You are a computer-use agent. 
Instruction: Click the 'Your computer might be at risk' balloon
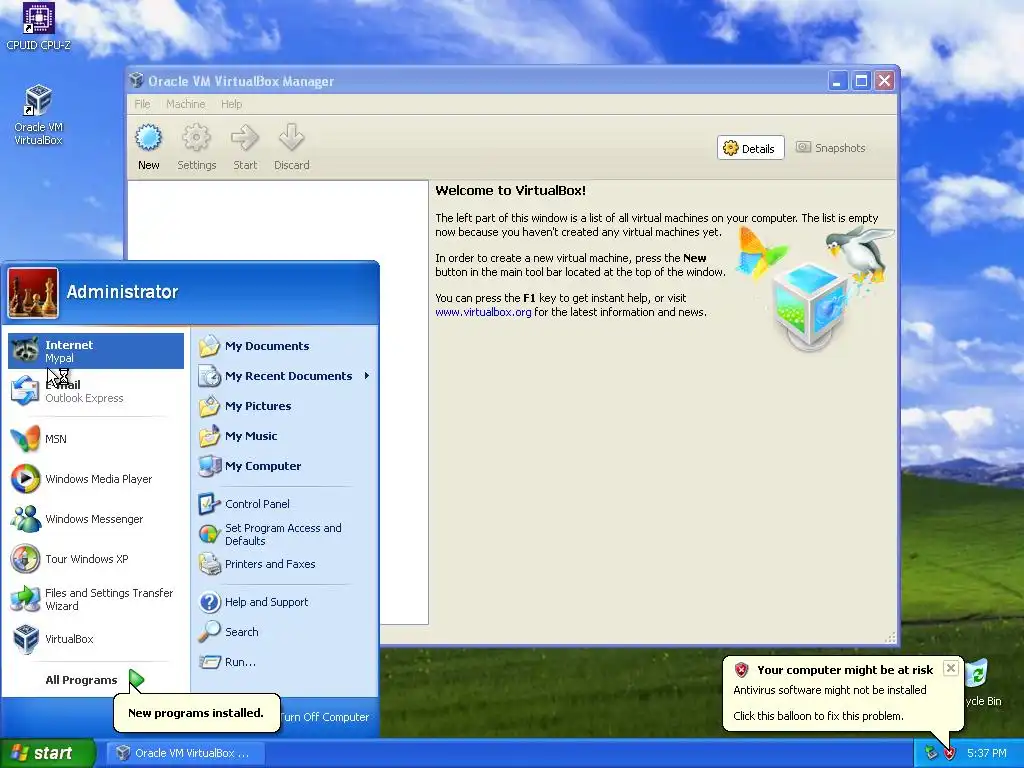[x=843, y=693]
